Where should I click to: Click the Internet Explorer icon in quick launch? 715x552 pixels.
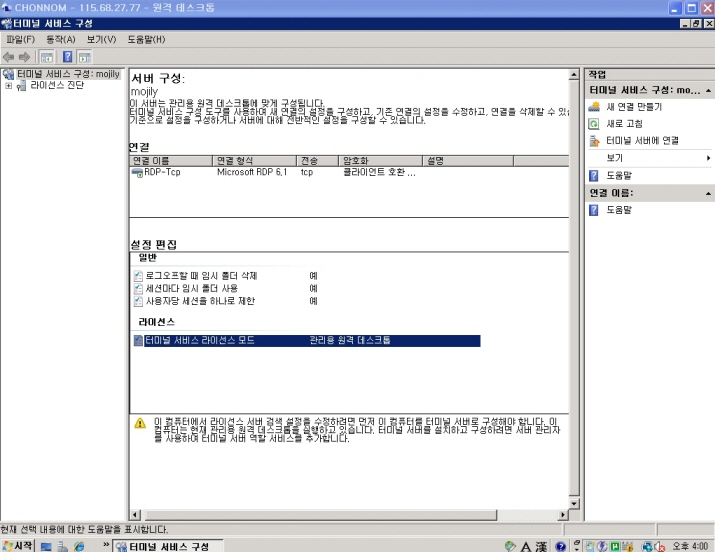(80, 546)
